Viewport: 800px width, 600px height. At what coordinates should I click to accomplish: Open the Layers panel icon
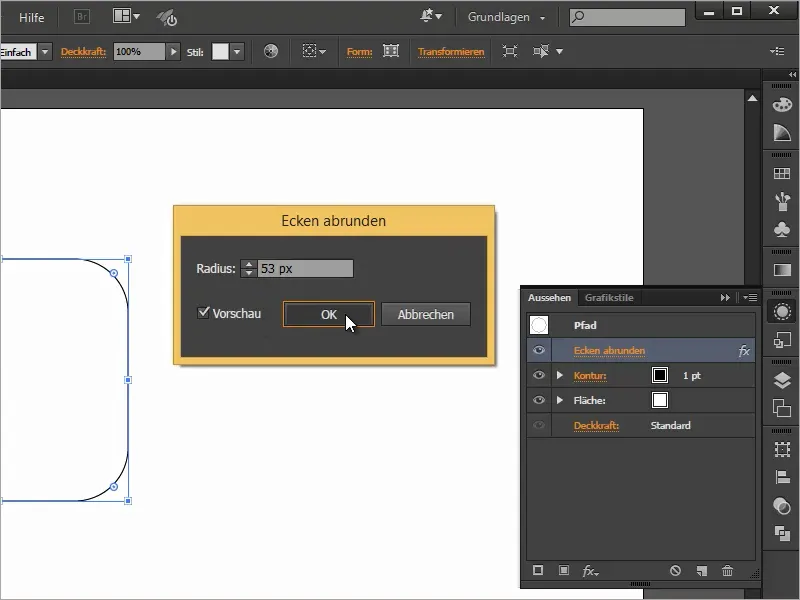coord(782,380)
